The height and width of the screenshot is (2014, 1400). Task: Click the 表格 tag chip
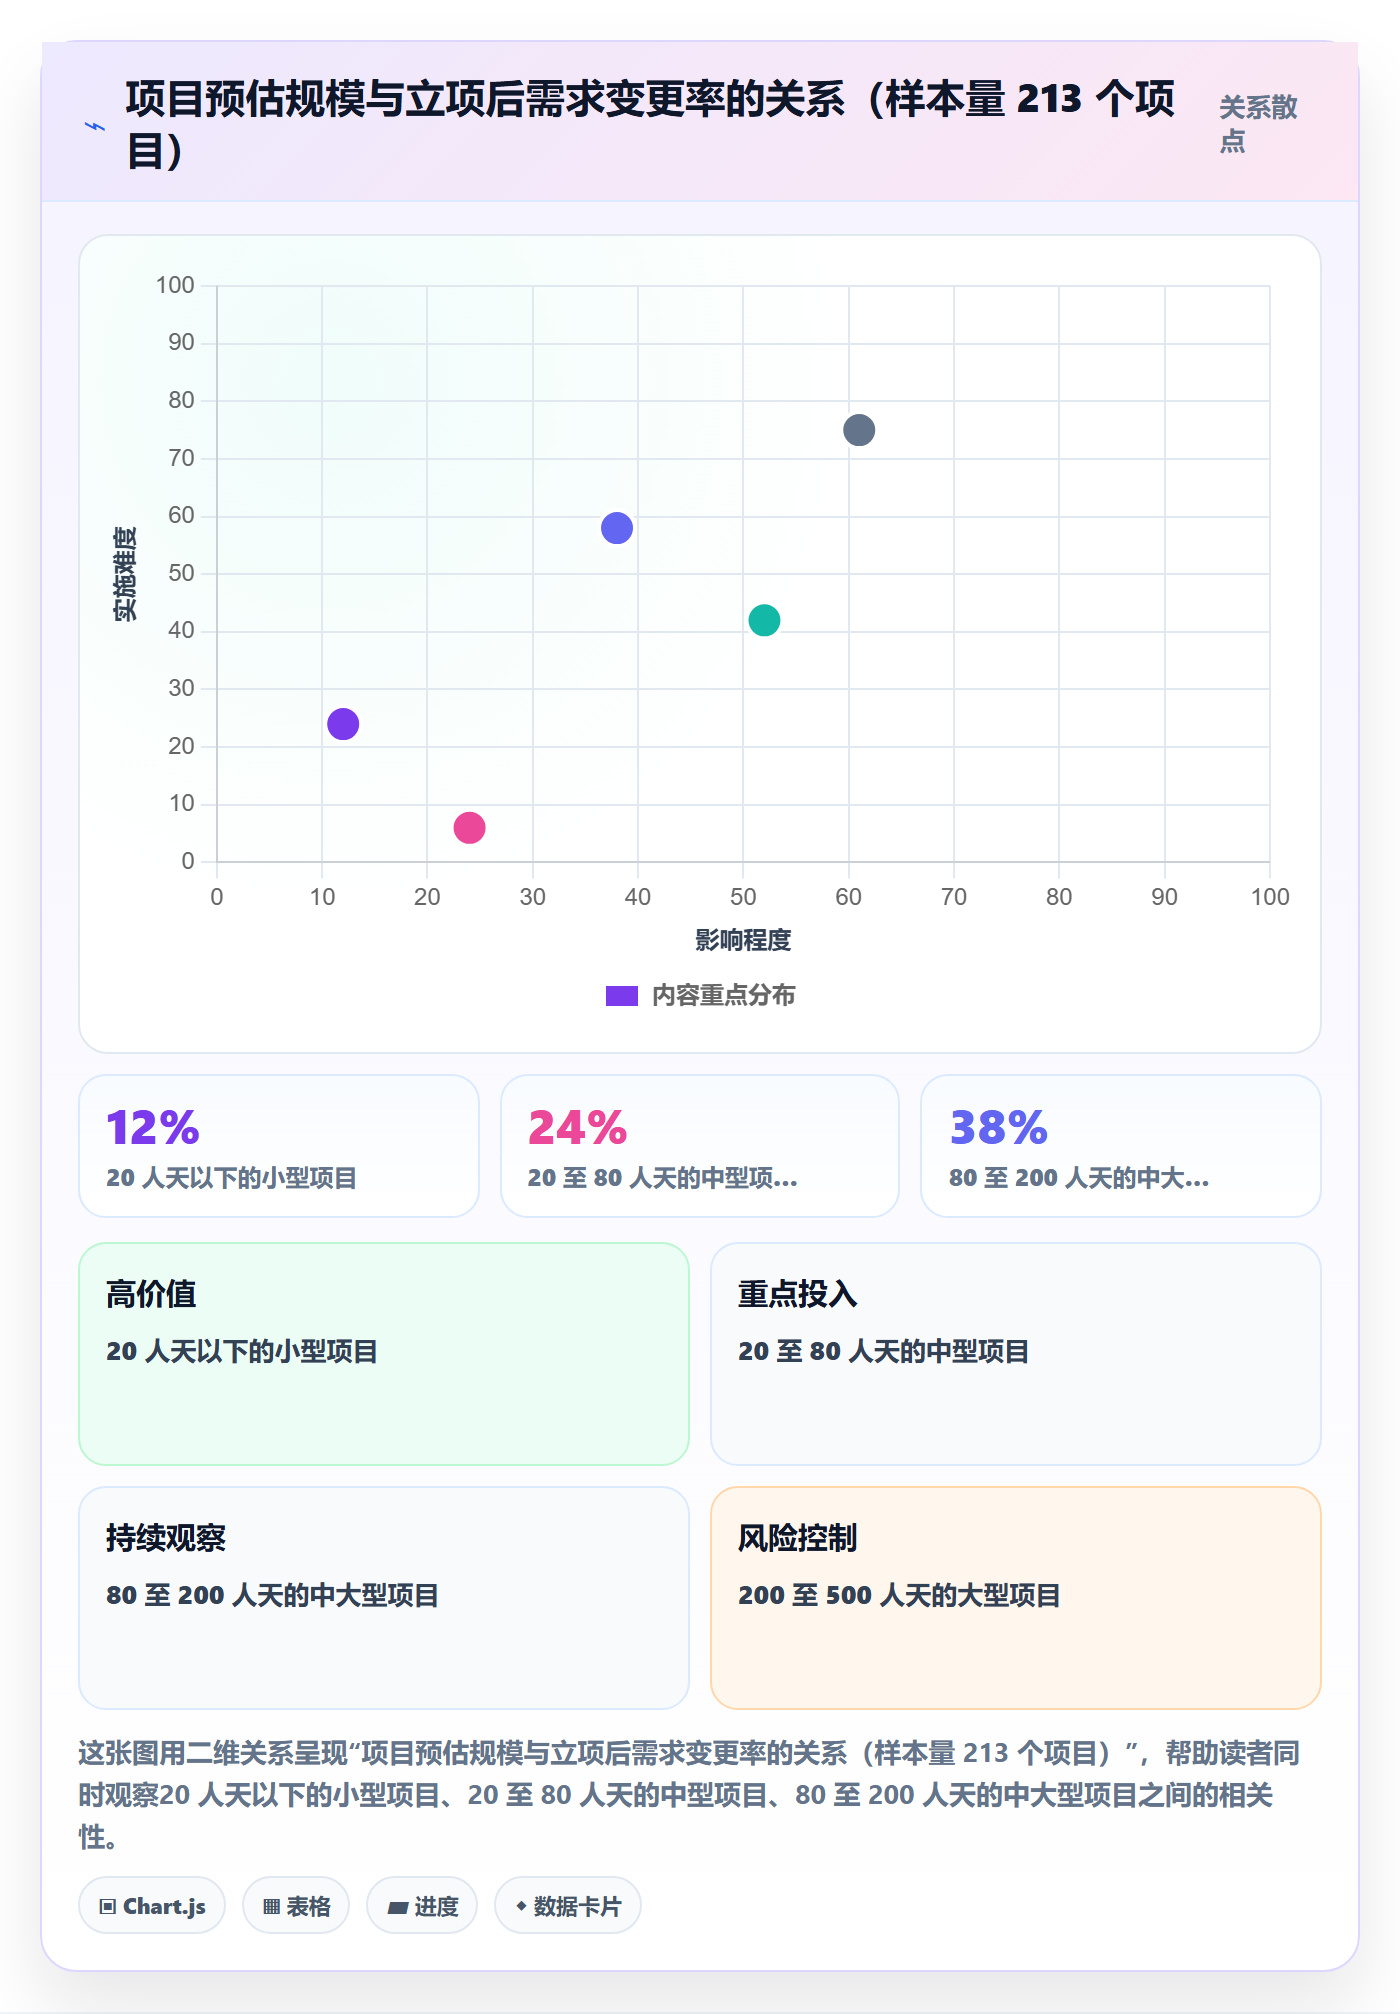click(x=296, y=1906)
